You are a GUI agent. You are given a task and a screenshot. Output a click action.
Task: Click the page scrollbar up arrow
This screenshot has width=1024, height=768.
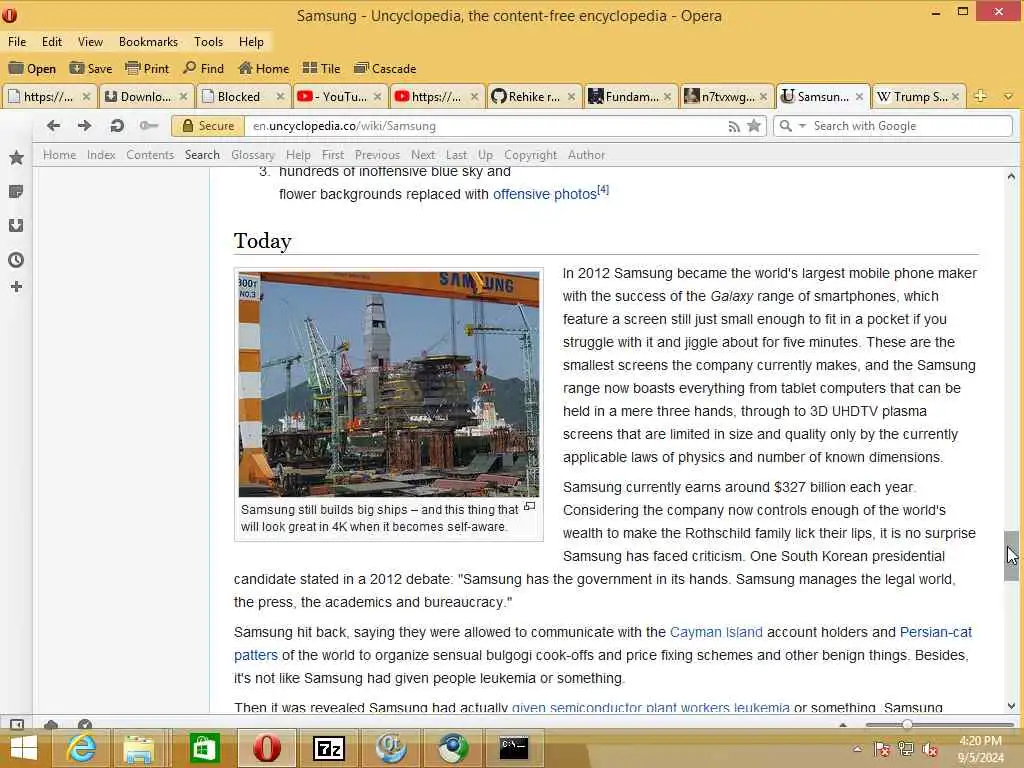tap(1011, 176)
